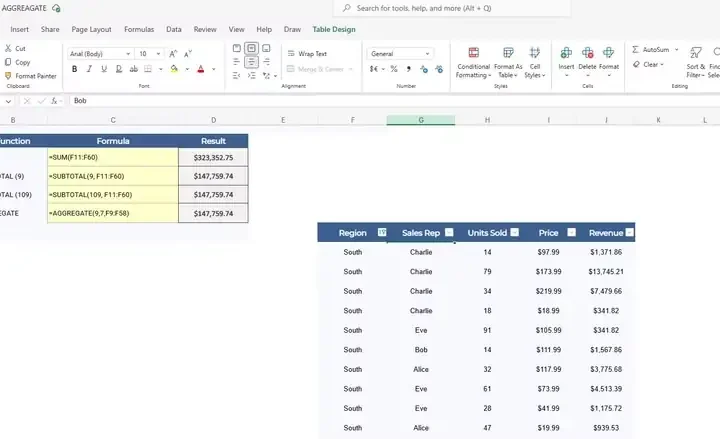Open Conditional Formatting menu
The image size is (720, 439).
pos(473,62)
